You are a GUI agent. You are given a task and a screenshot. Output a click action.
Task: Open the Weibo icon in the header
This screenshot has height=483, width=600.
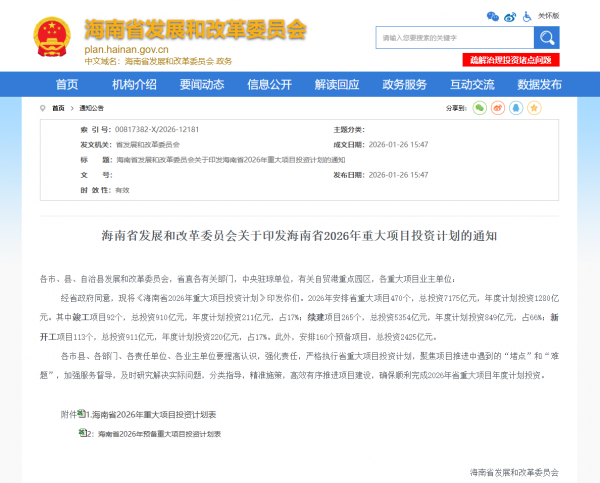point(509,16)
